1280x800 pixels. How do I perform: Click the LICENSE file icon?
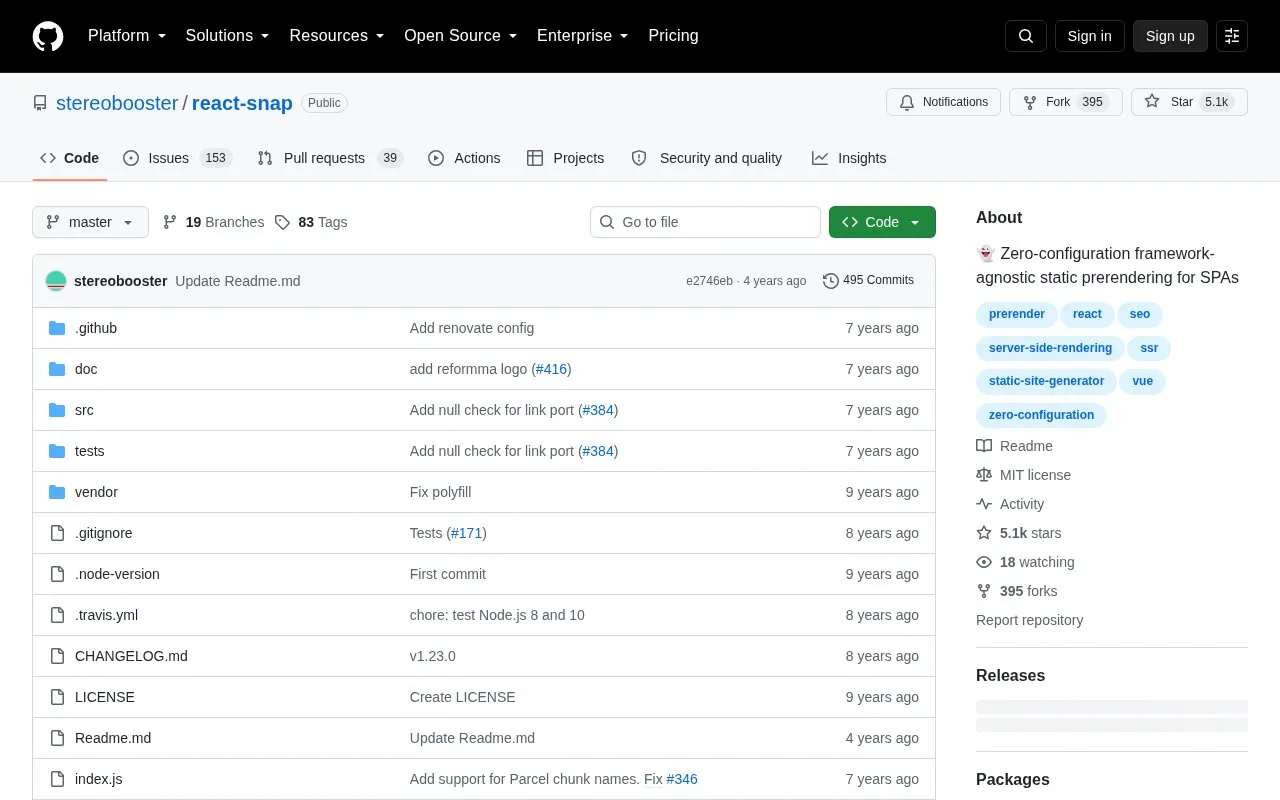click(57, 697)
